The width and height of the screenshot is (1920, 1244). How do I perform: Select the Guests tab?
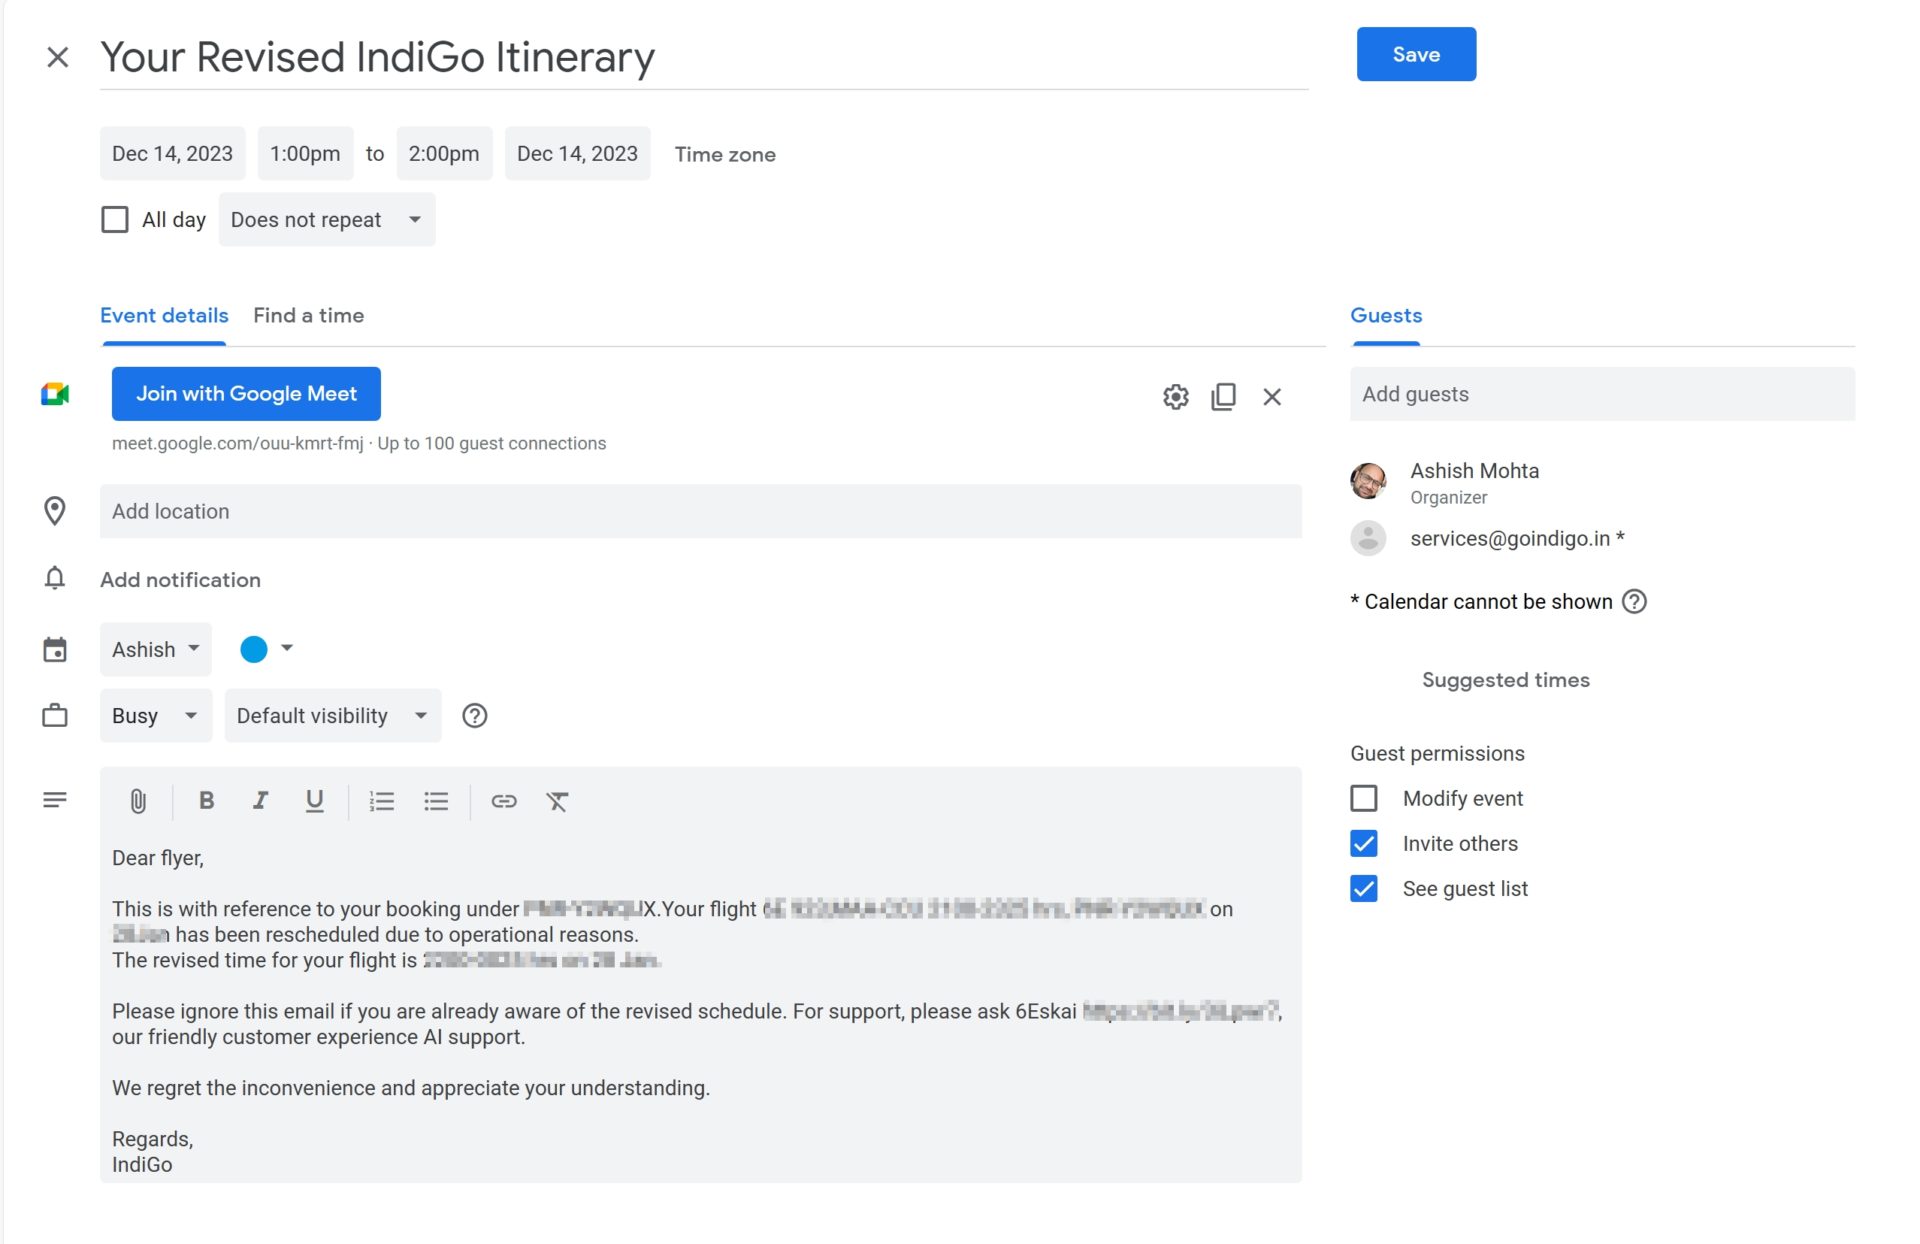pos(1386,315)
